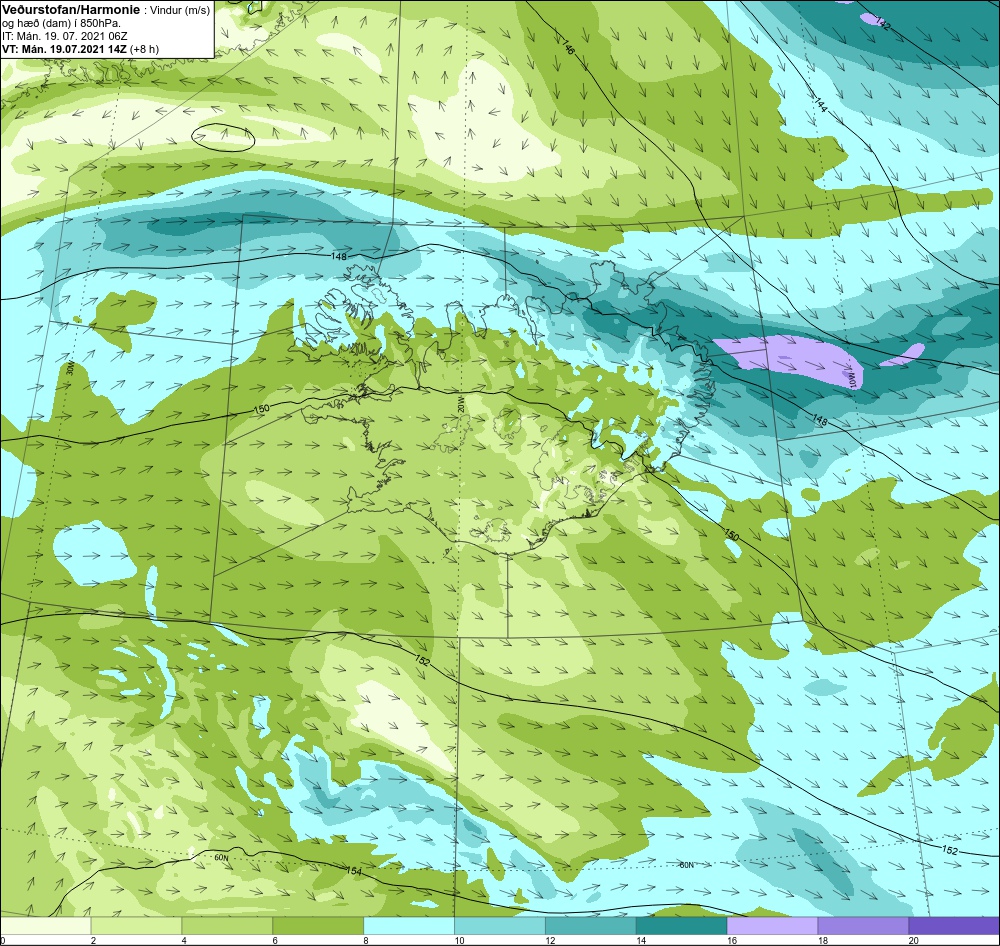Select the 10–12 m/s legend swatch
1000x946 pixels.
[x=500, y=926]
